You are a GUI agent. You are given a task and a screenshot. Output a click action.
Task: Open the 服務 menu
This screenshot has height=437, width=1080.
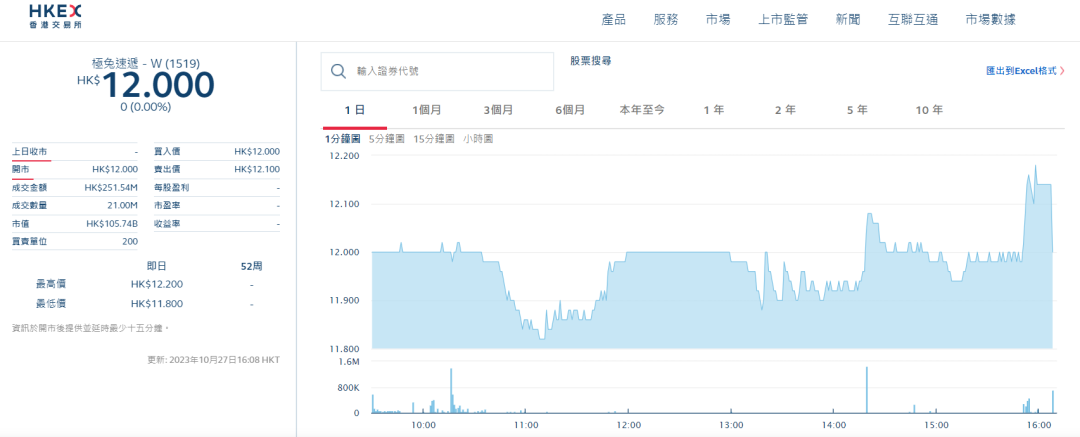click(666, 19)
